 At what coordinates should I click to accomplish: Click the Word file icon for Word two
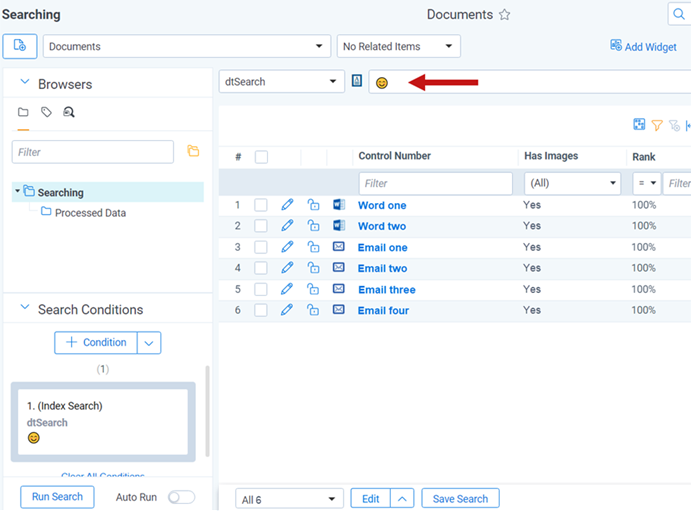coord(338,225)
